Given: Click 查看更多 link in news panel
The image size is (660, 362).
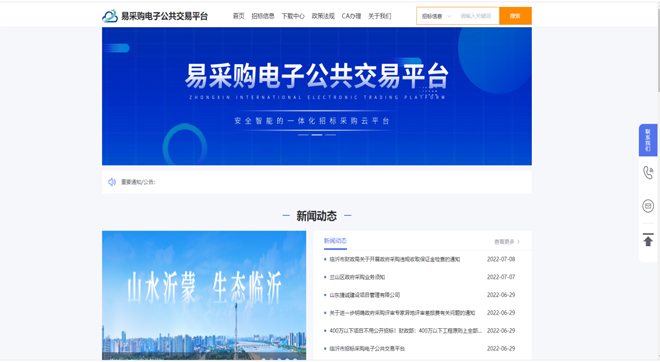Looking at the screenshot, I should [504, 242].
